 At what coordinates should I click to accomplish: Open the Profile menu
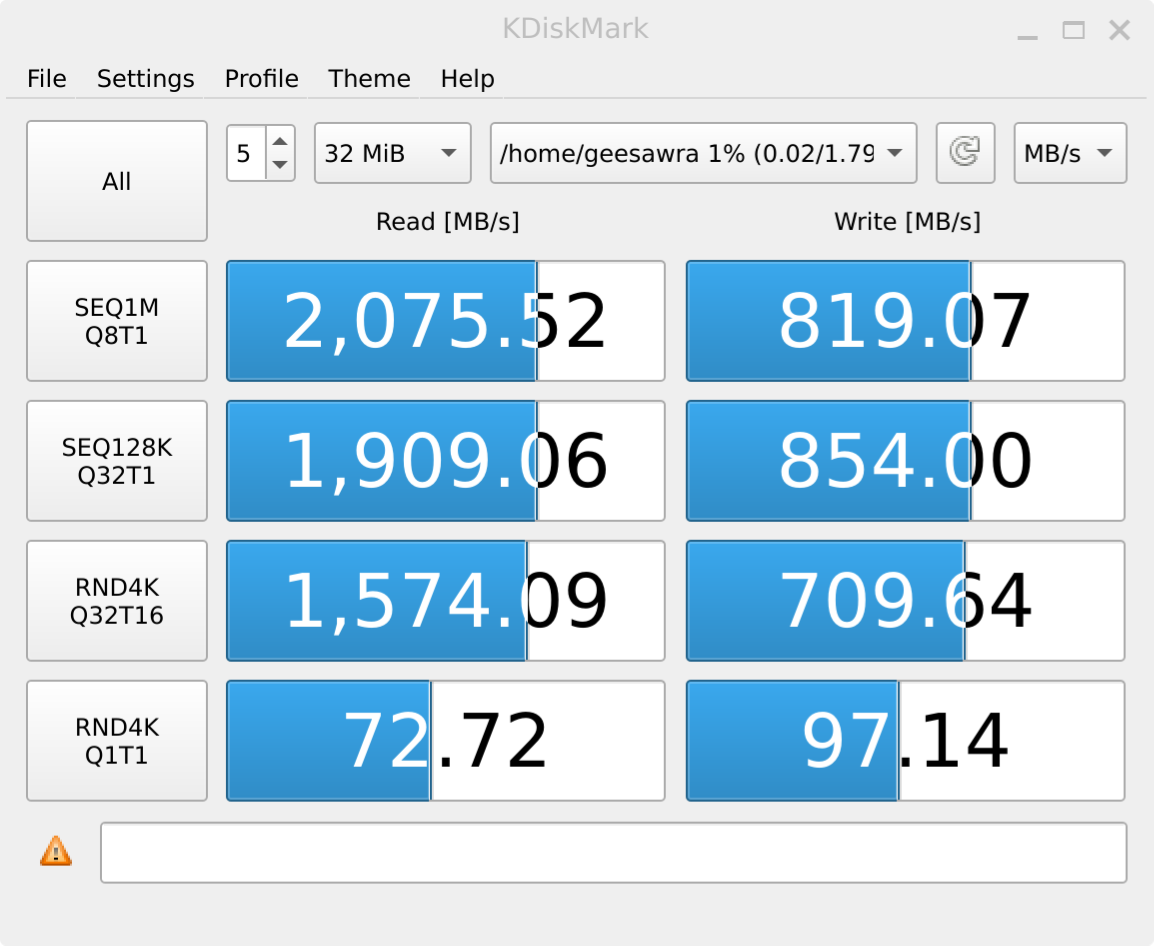click(261, 79)
